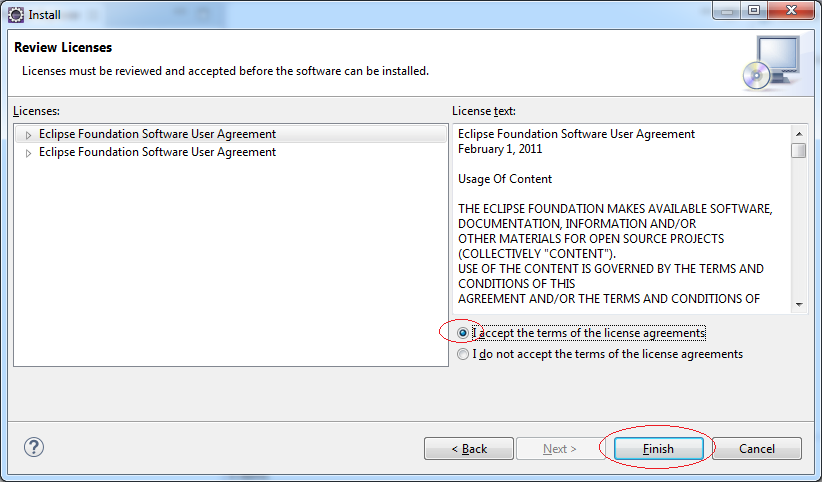
Task: Select 'I do not accept the terms' option
Action: [463, 354]
